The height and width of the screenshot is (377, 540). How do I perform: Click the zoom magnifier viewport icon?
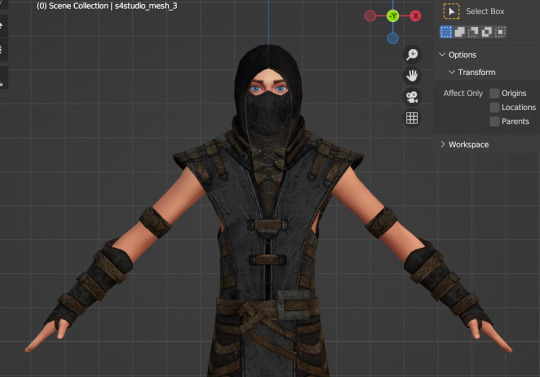[412, 54]
